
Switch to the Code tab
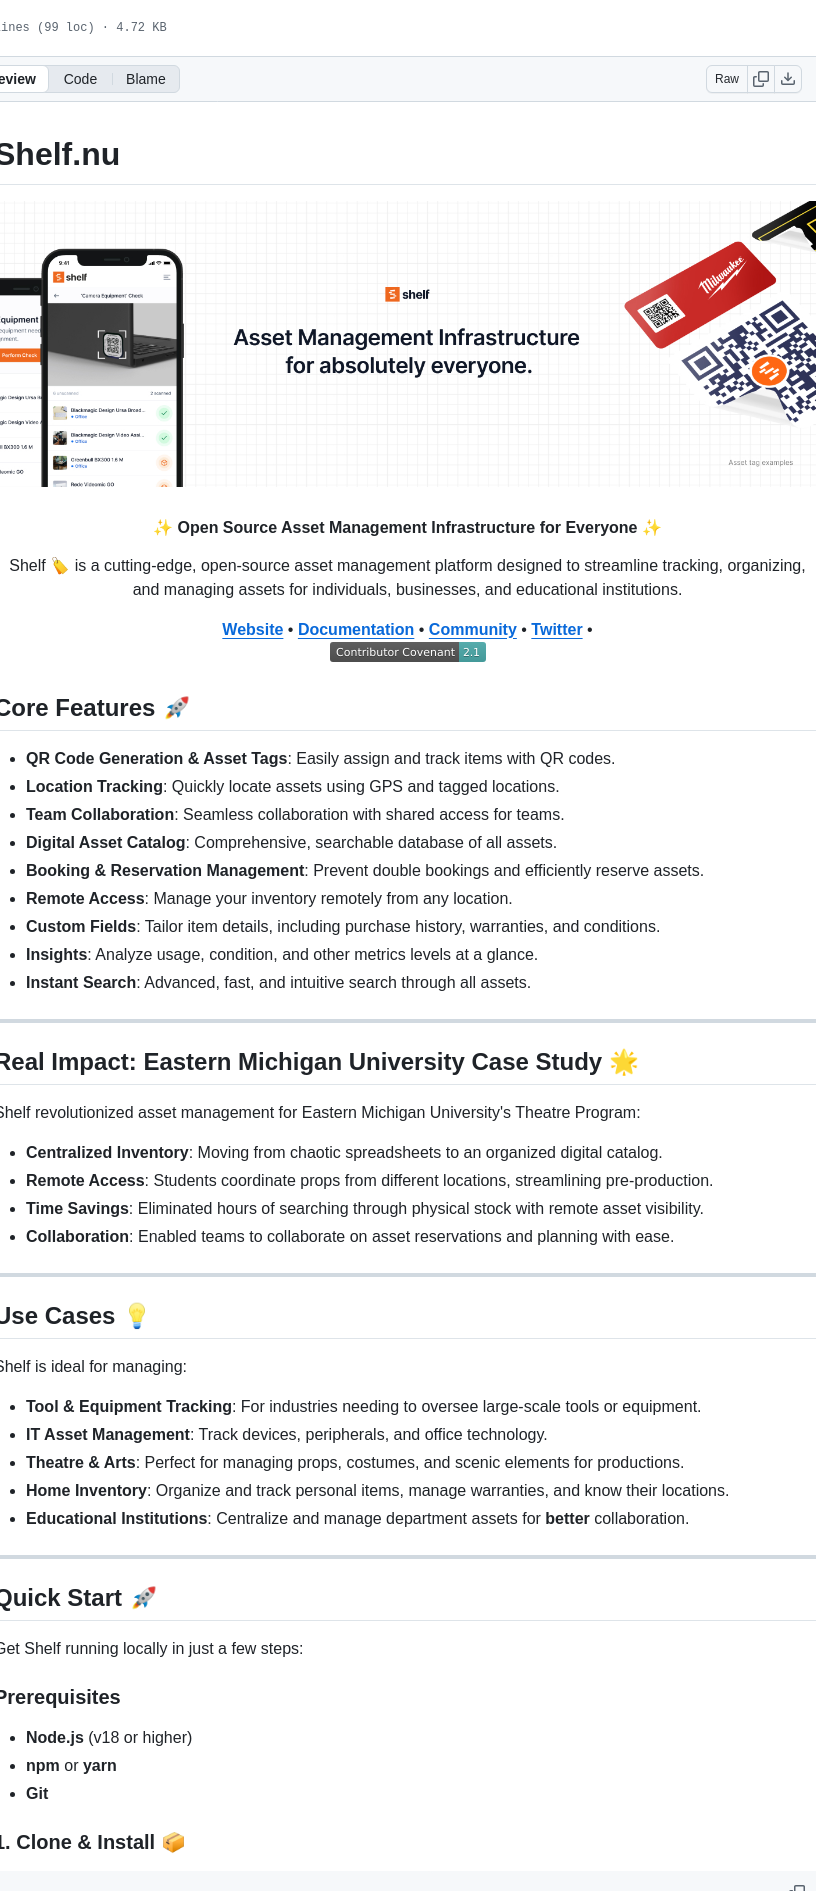click(80, 79)
